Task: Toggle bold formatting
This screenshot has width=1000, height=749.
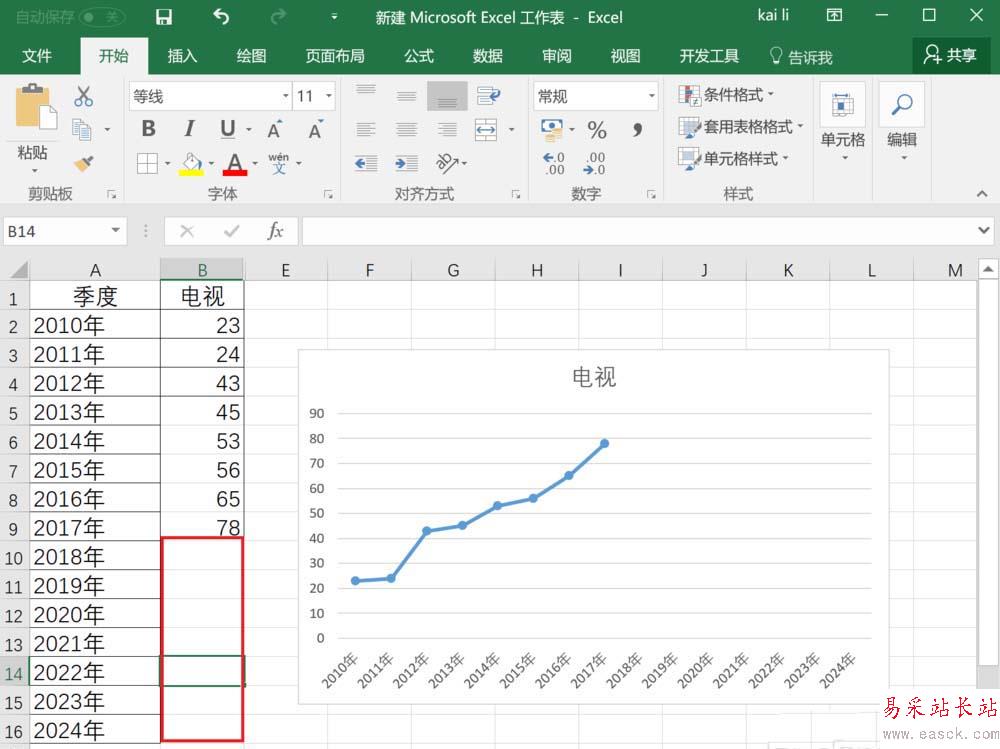Action: point(149,129)
